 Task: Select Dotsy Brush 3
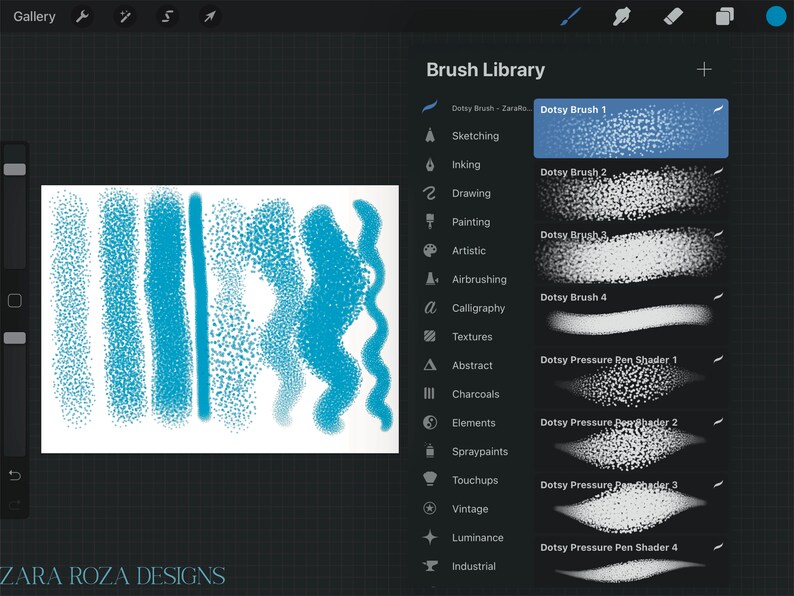coord(631,254)
